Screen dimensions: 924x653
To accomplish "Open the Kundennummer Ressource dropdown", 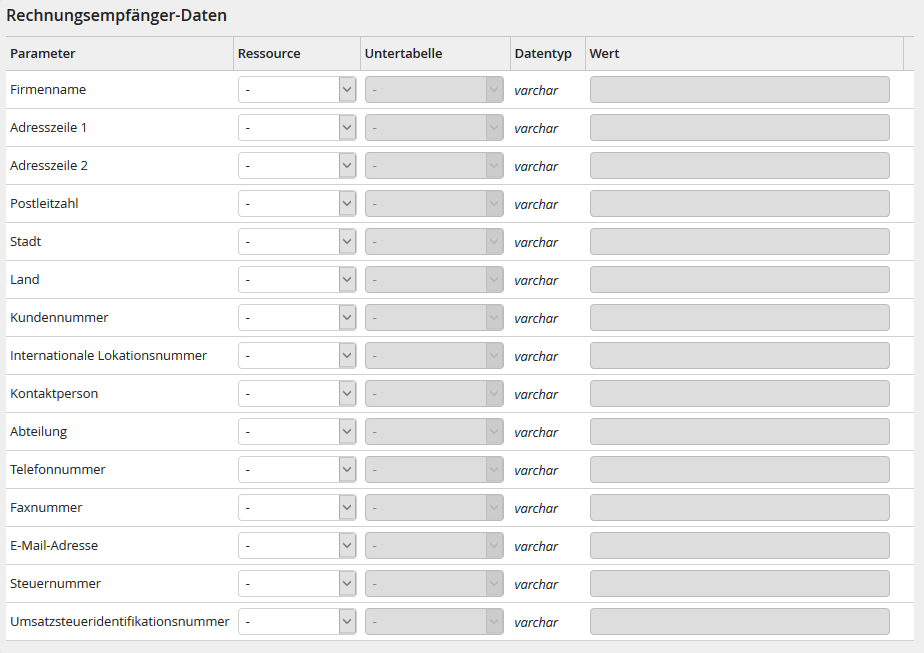I will [x=297, y=318].
